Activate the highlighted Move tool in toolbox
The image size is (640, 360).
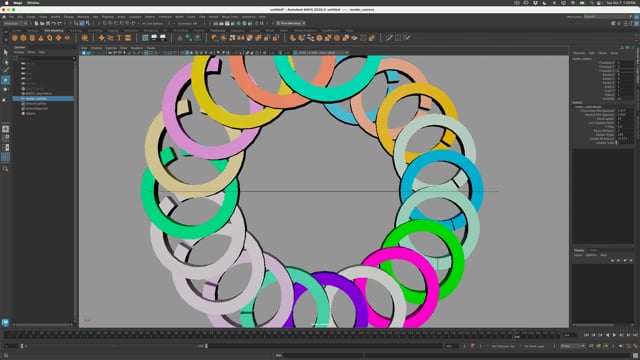pyautogui.click(x=5, y=80)
